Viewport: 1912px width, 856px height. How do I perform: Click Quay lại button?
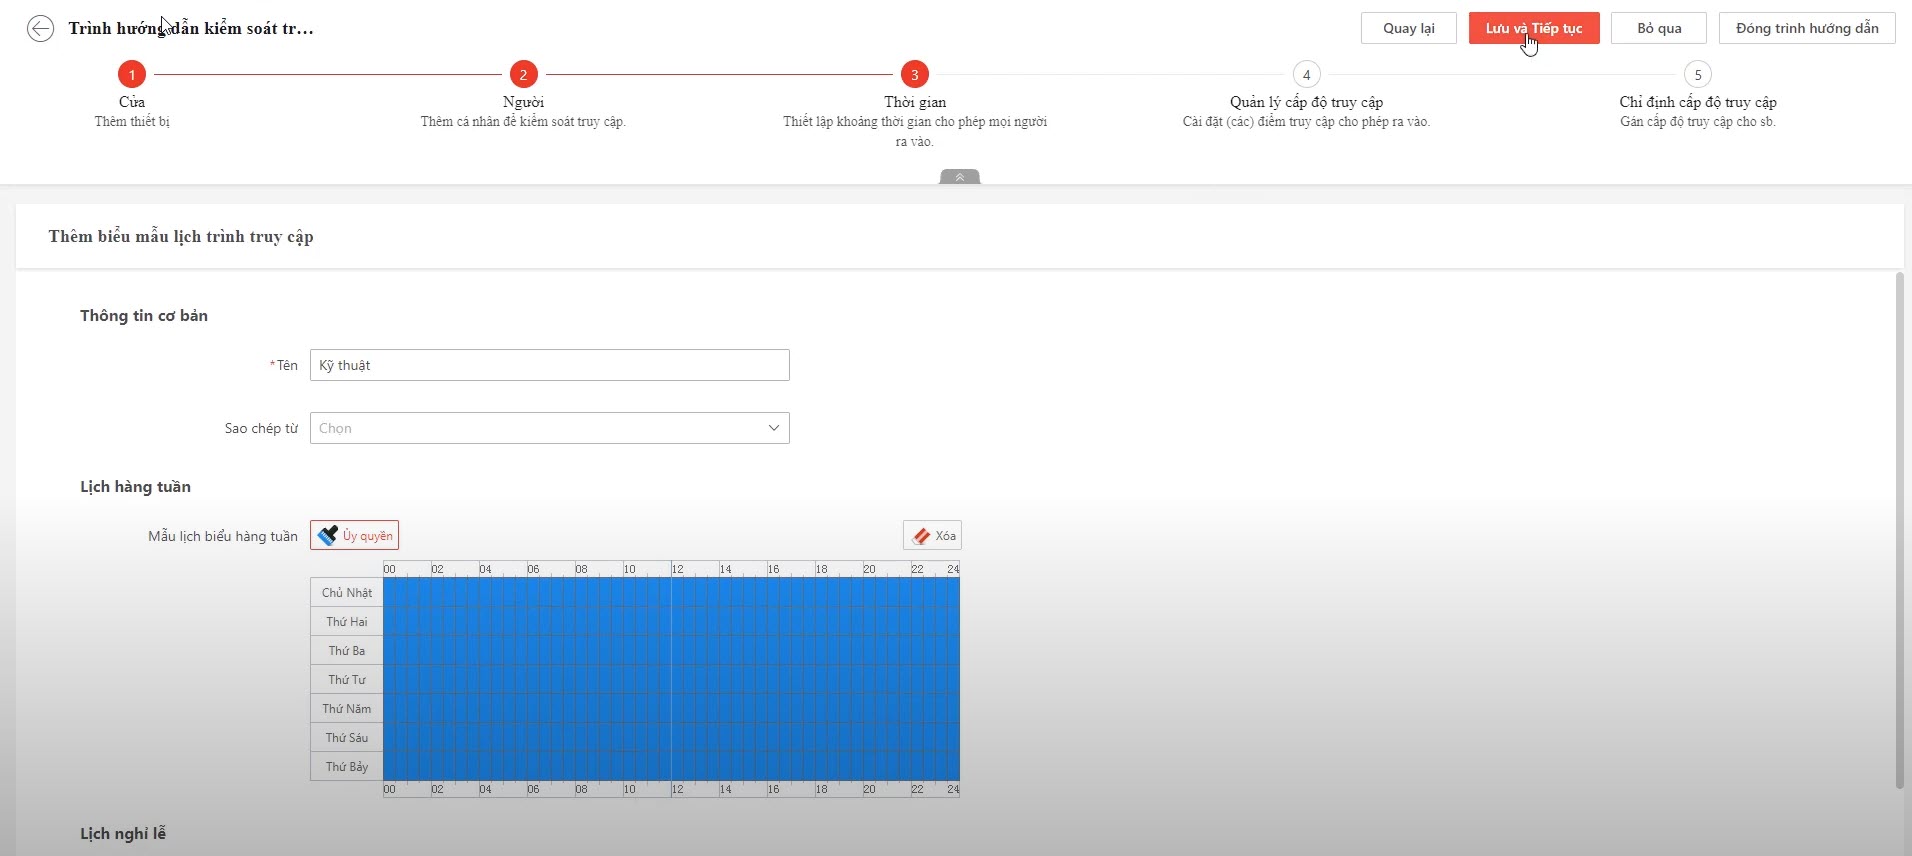(x=1408, y=28)
